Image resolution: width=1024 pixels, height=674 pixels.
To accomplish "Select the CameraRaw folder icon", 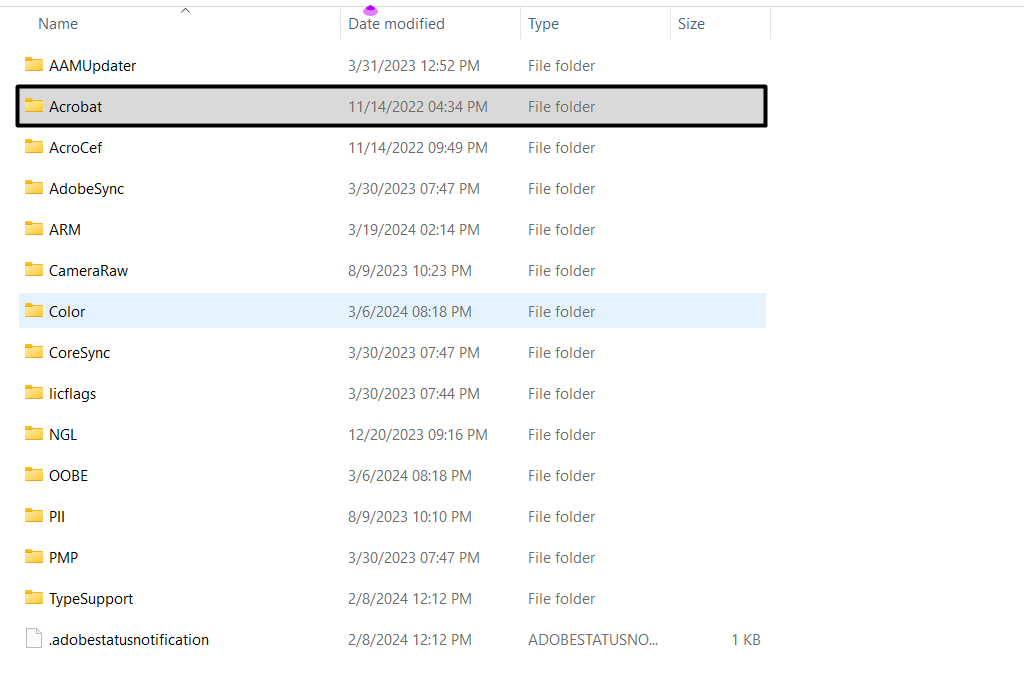I will [x=34, y=270].
